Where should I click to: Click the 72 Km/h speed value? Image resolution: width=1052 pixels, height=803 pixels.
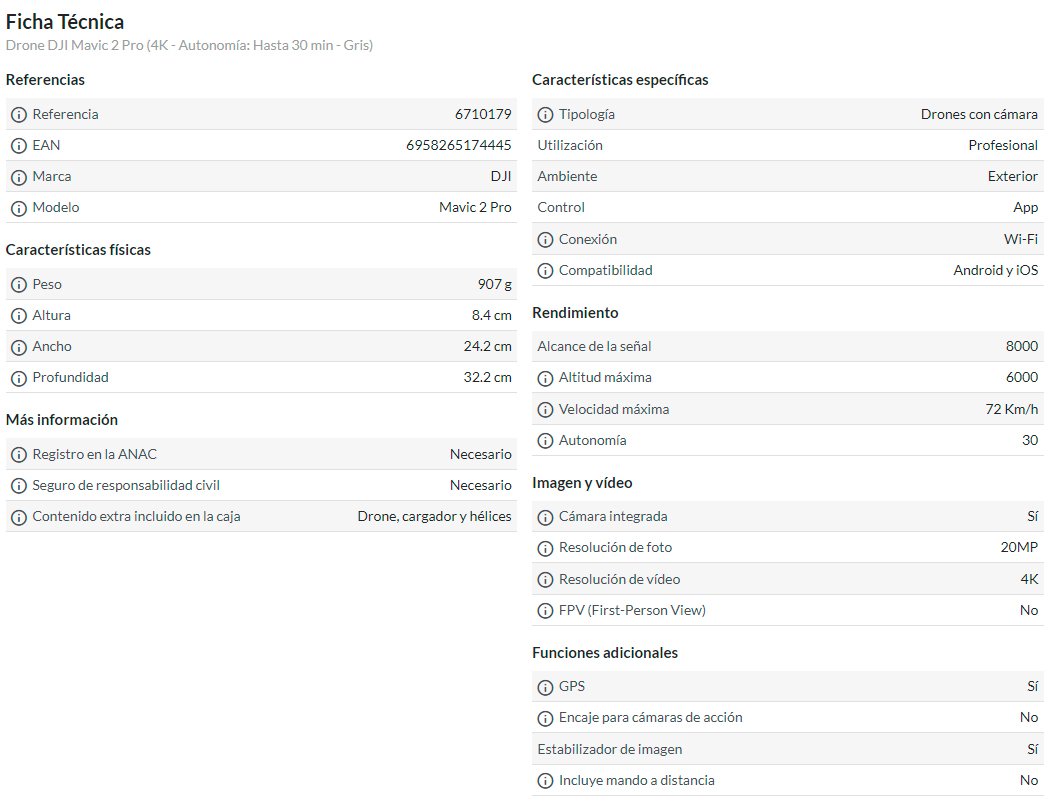[1012, 409]
